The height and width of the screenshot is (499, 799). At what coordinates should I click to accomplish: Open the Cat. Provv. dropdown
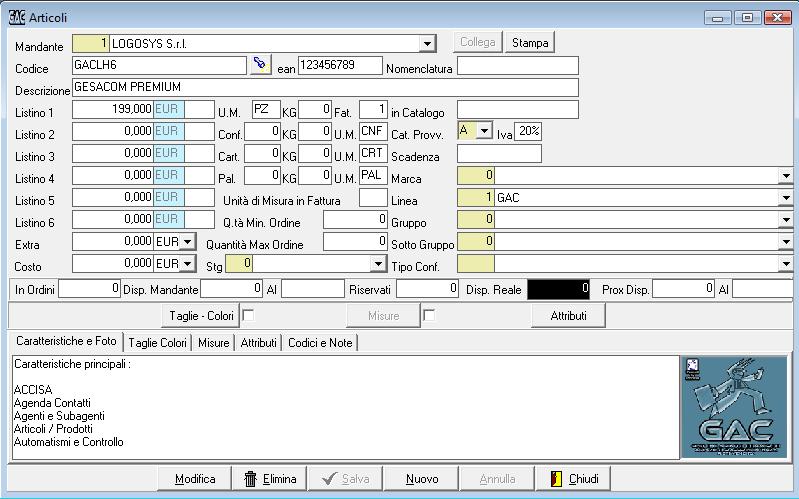(x=485, y=131)
